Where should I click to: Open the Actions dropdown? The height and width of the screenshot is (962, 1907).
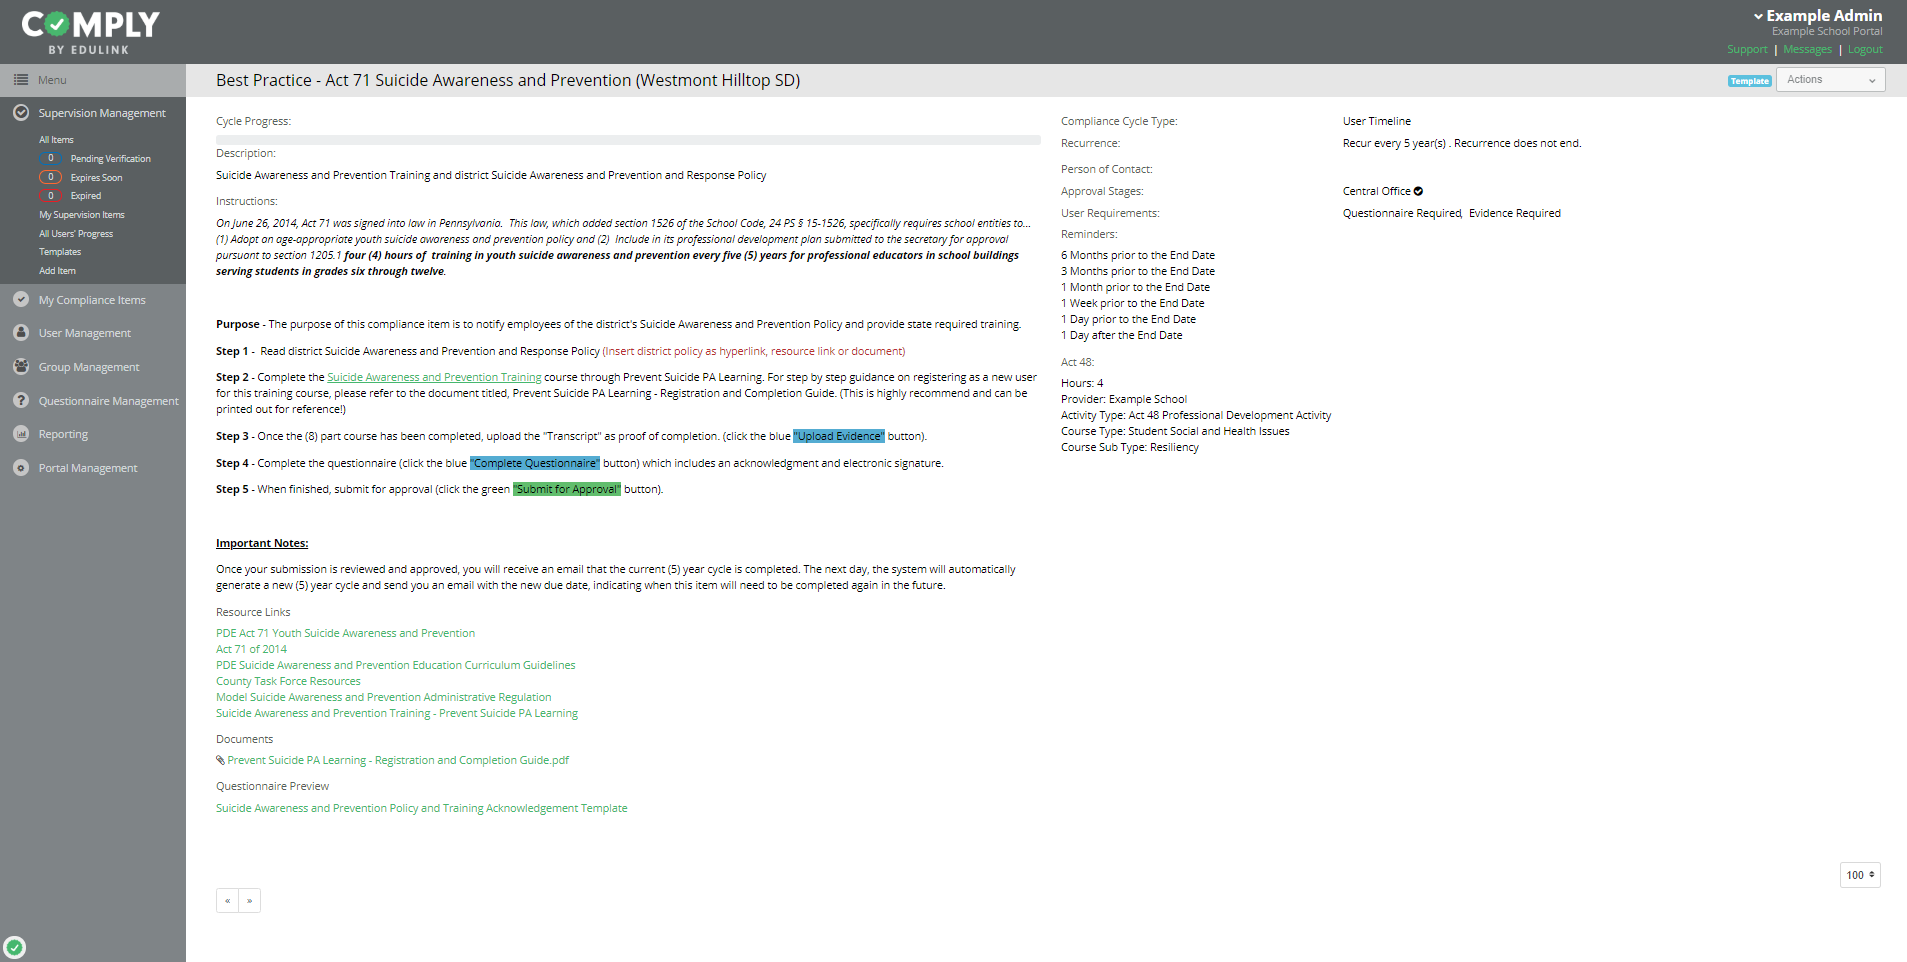point(1830,80)
